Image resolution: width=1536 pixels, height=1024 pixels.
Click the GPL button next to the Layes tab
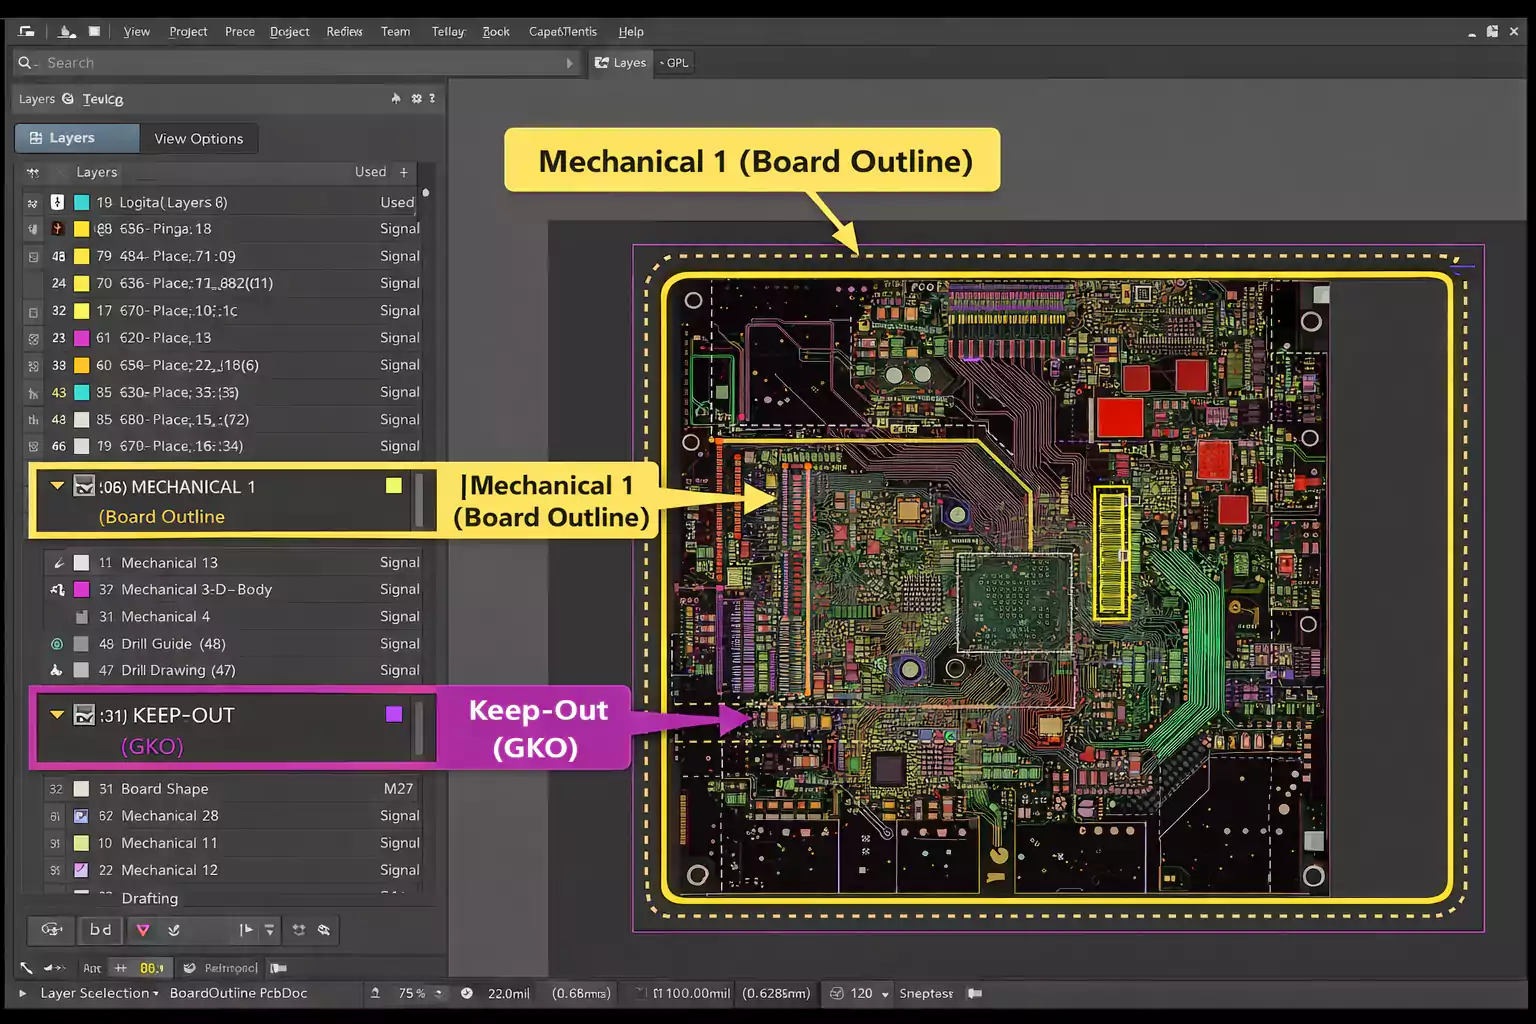tap(674, 62)
